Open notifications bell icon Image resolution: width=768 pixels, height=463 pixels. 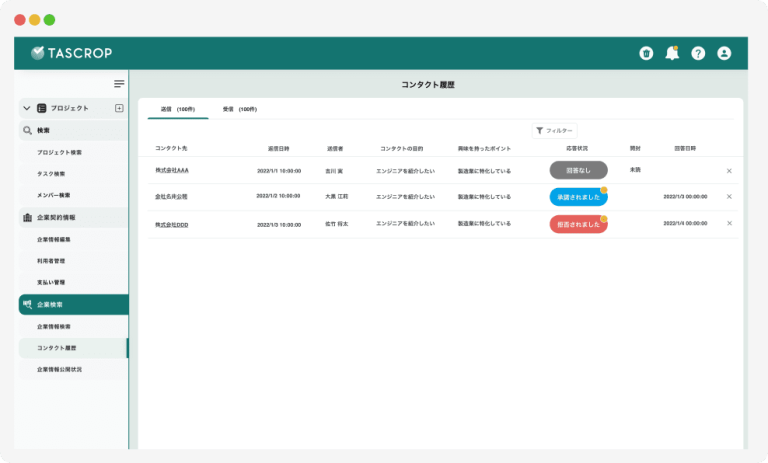(x=672, y=53)
